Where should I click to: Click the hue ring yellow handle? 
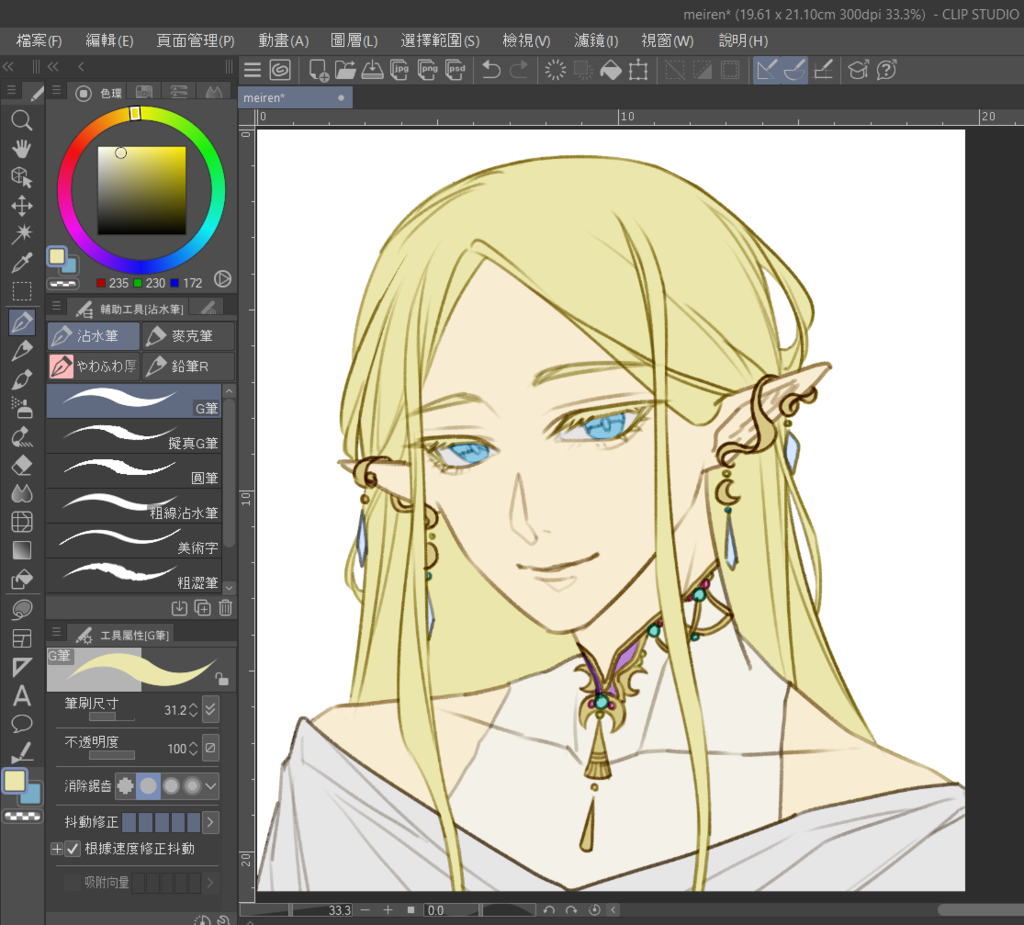coord(135,114)
